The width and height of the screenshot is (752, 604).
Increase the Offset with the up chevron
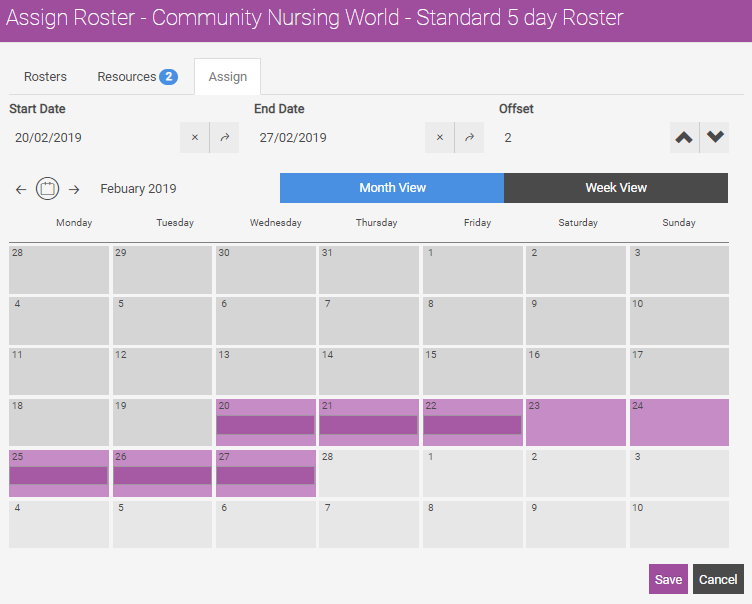click(x=684, y=138)
